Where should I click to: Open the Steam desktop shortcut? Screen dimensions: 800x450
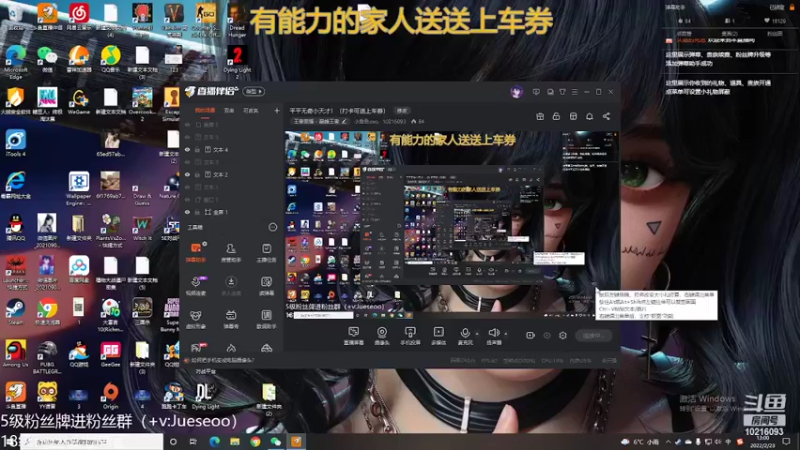coord(15,312)
